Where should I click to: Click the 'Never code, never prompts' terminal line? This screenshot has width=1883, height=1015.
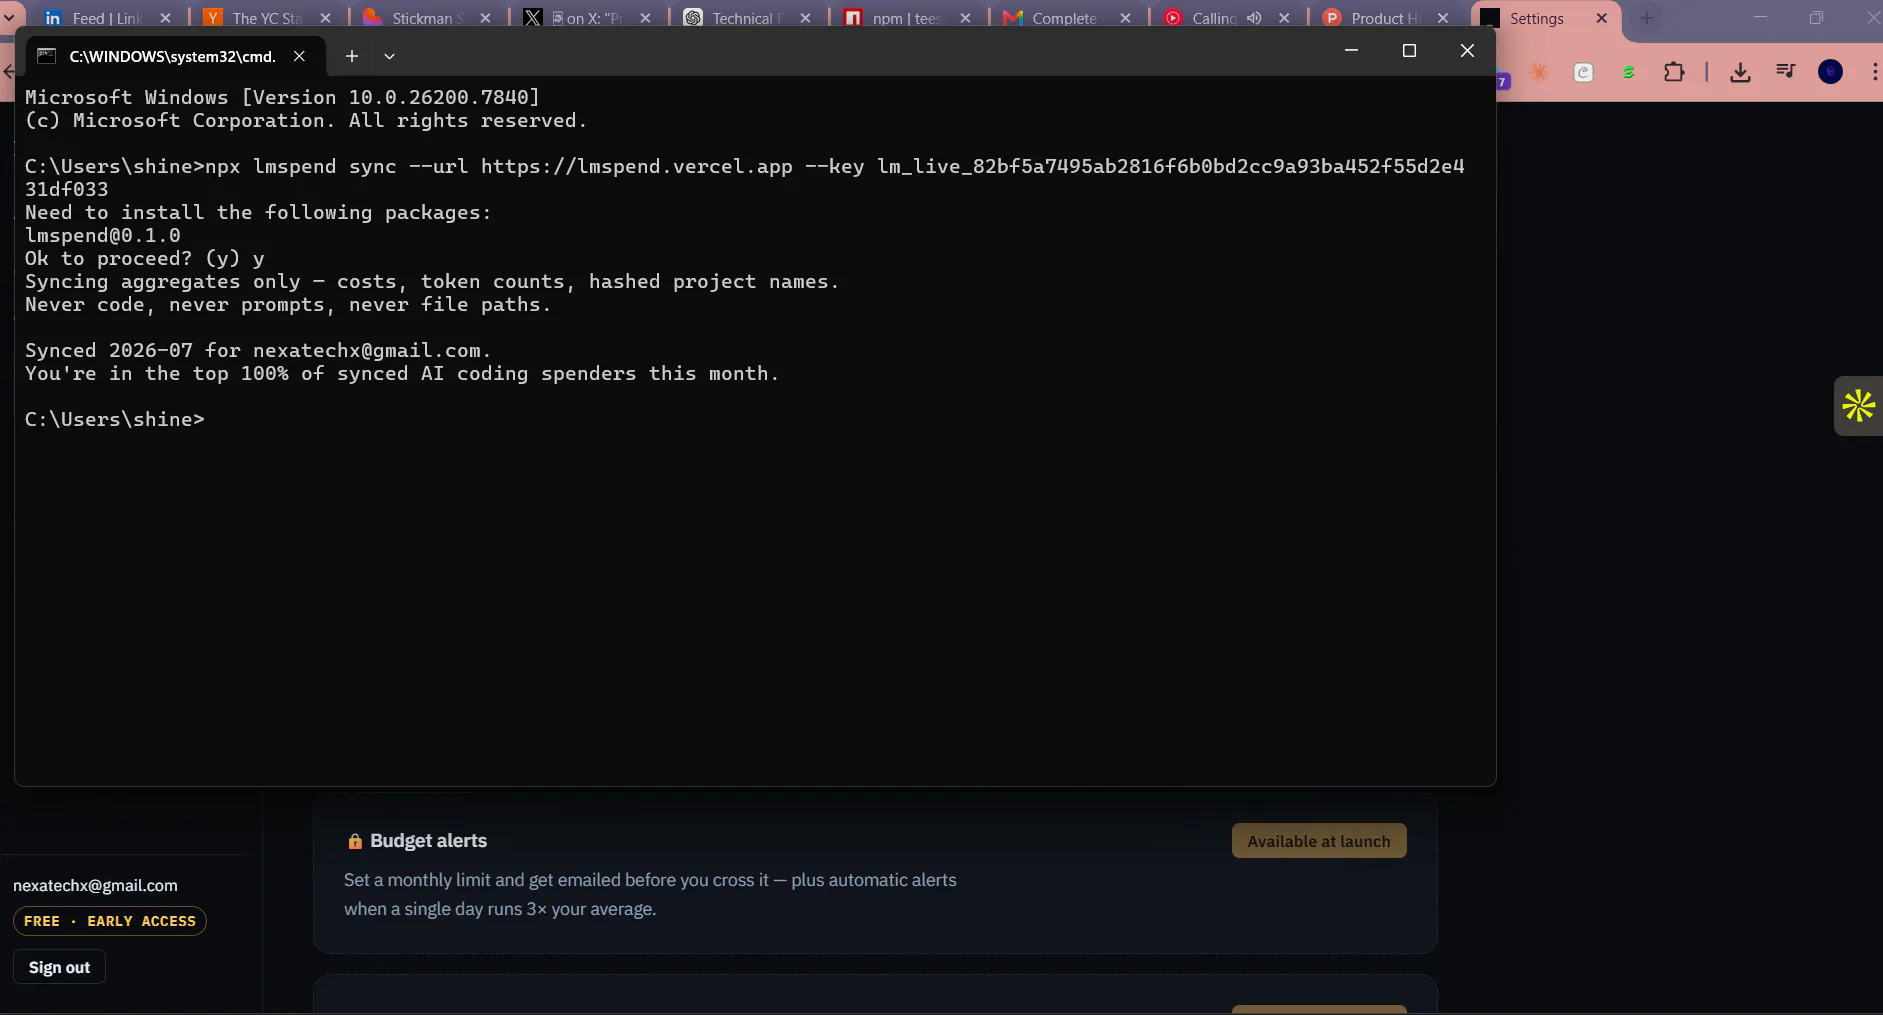click(288, 304)
